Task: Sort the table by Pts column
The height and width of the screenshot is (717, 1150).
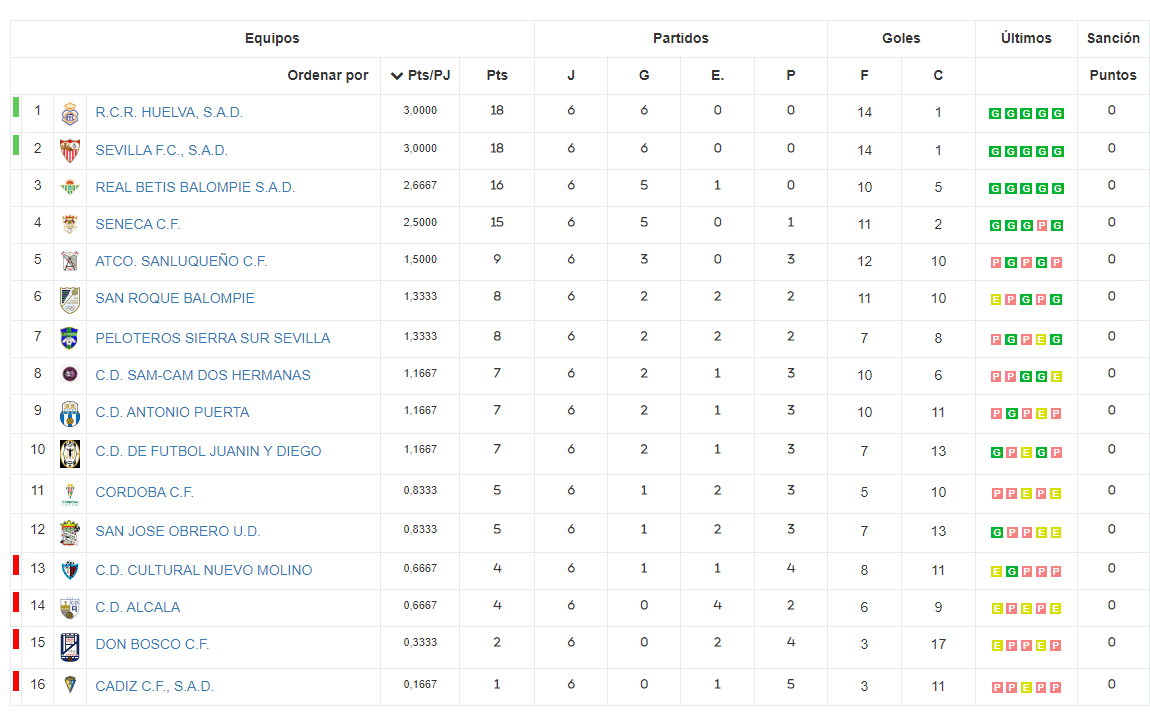Action: [497, 76]
